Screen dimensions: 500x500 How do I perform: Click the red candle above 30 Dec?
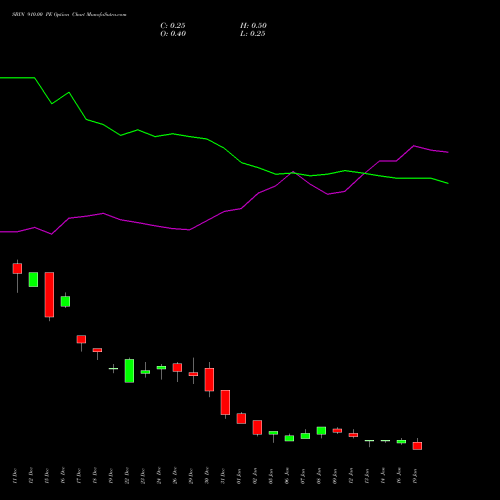209,380
